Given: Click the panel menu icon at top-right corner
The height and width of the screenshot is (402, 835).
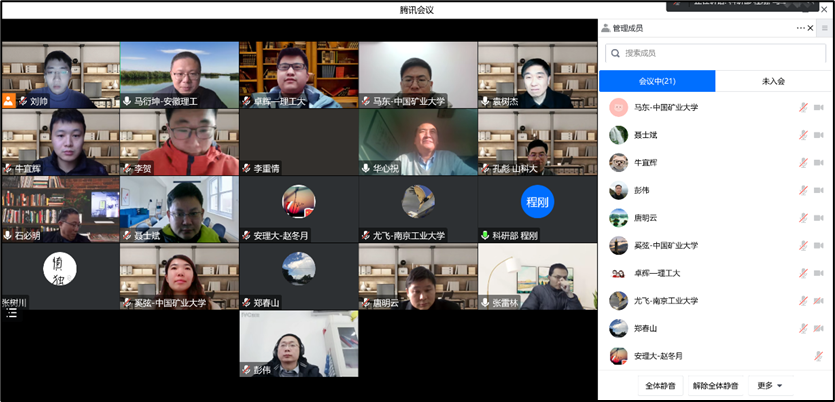Looking at the screenshot, I should click(x=825, y=28).
